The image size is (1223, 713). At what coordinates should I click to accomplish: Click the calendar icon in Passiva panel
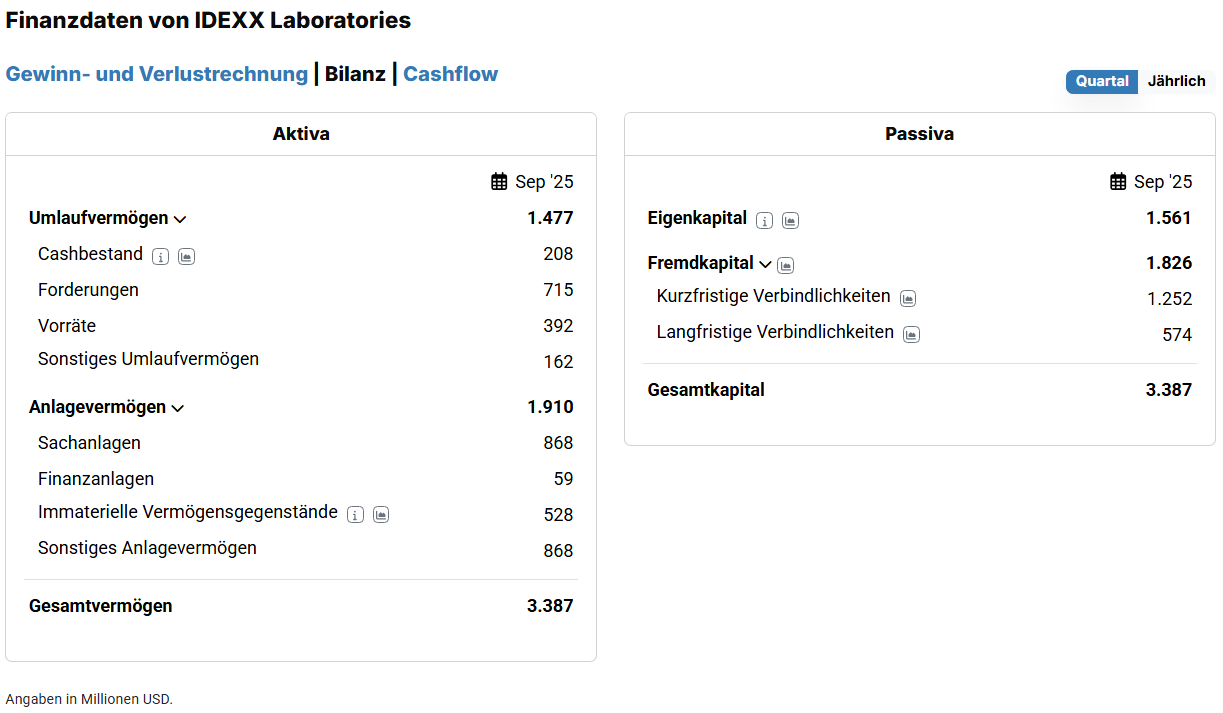click(x=1119, y=182)
